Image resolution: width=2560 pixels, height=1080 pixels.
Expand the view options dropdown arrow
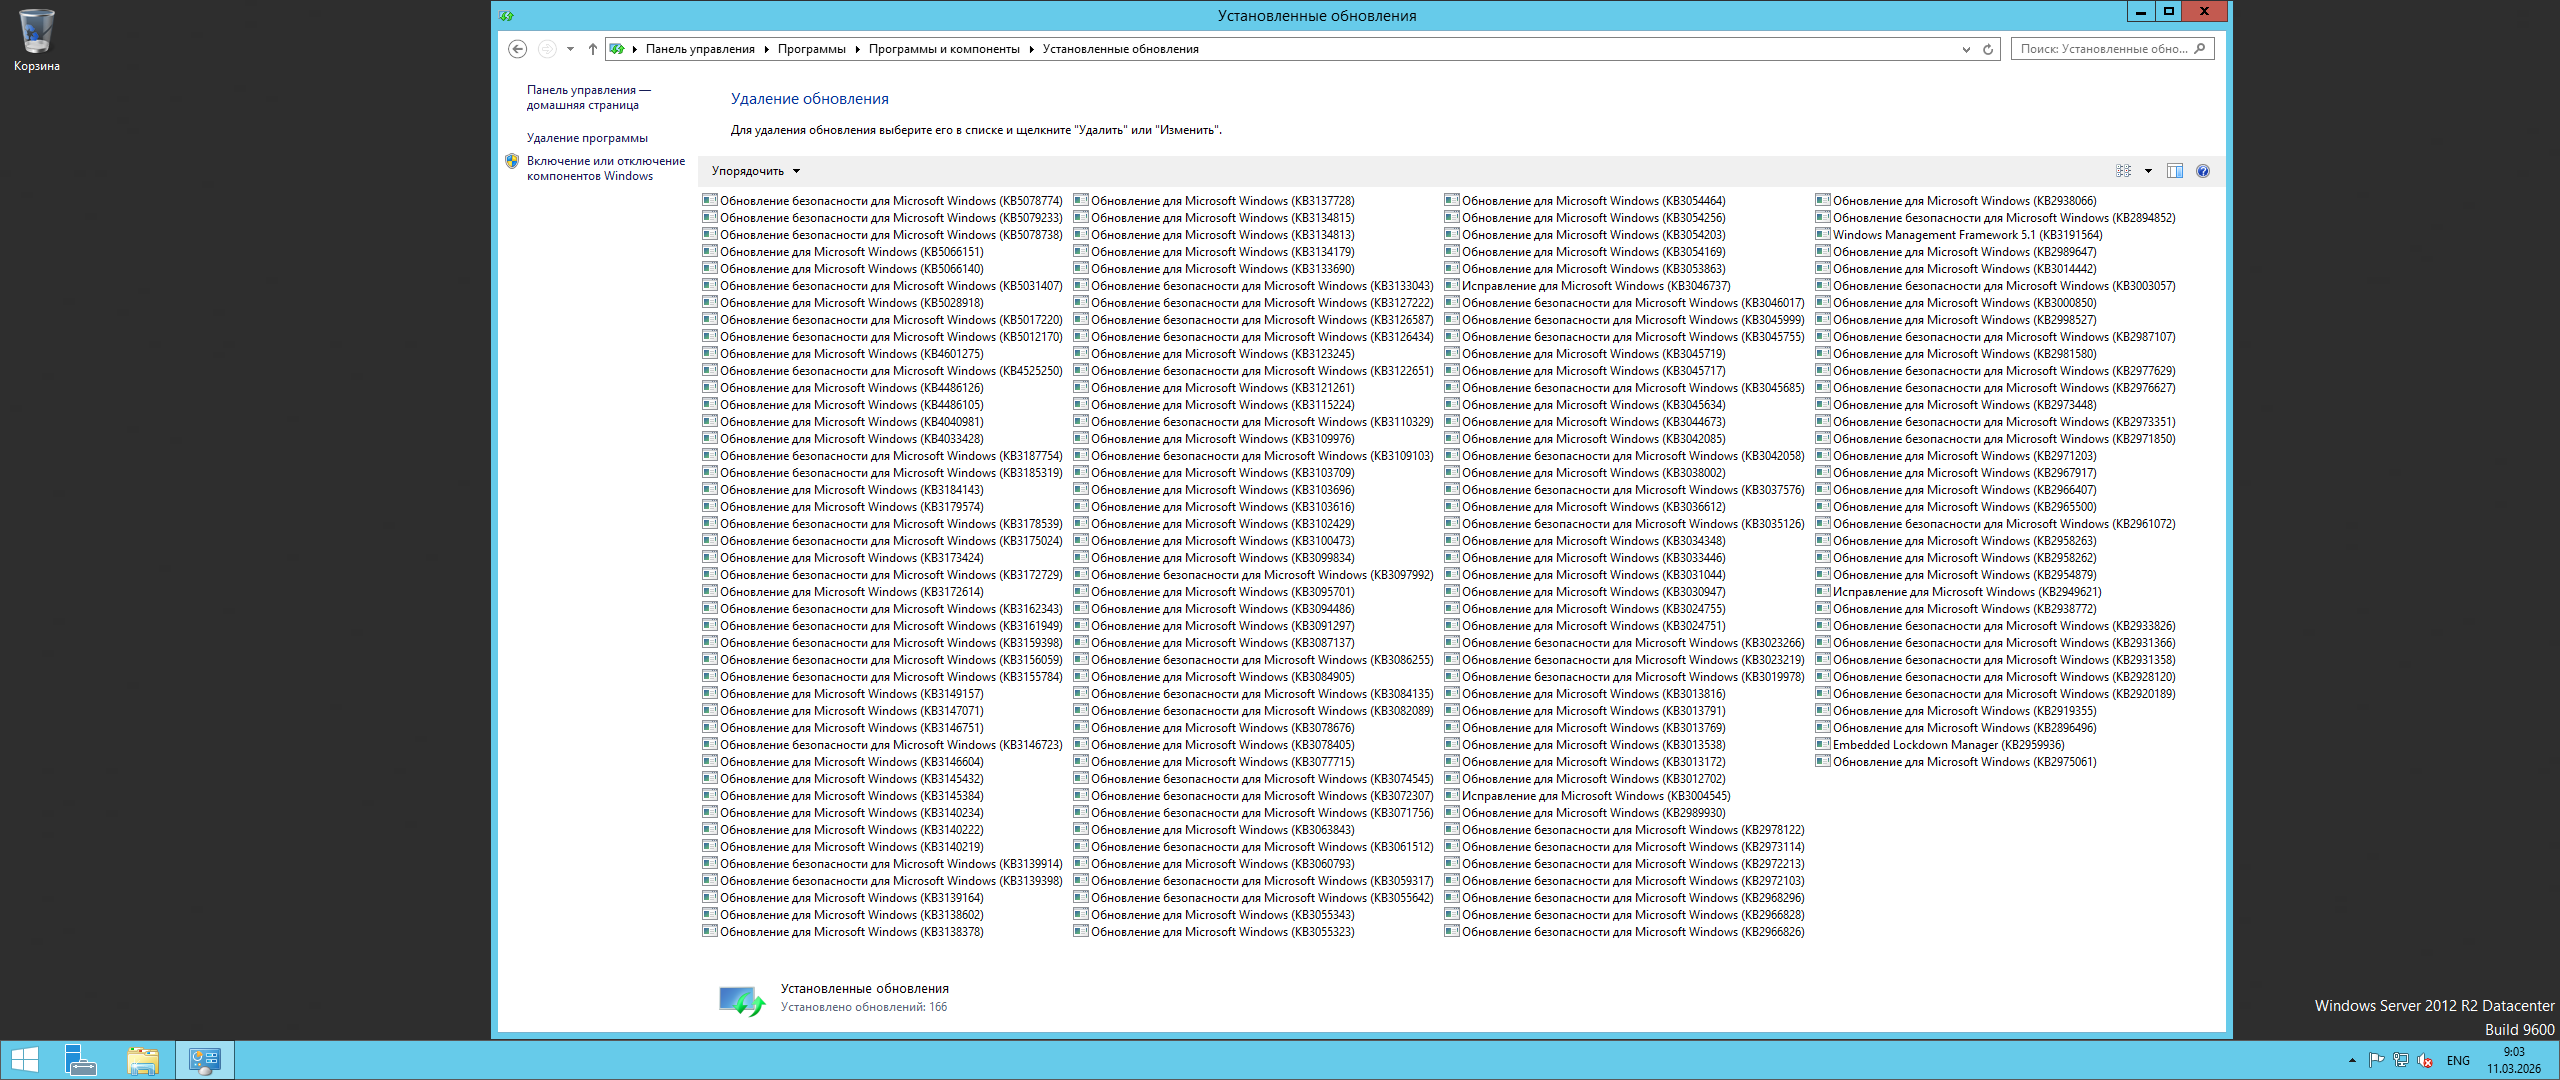2148,171
